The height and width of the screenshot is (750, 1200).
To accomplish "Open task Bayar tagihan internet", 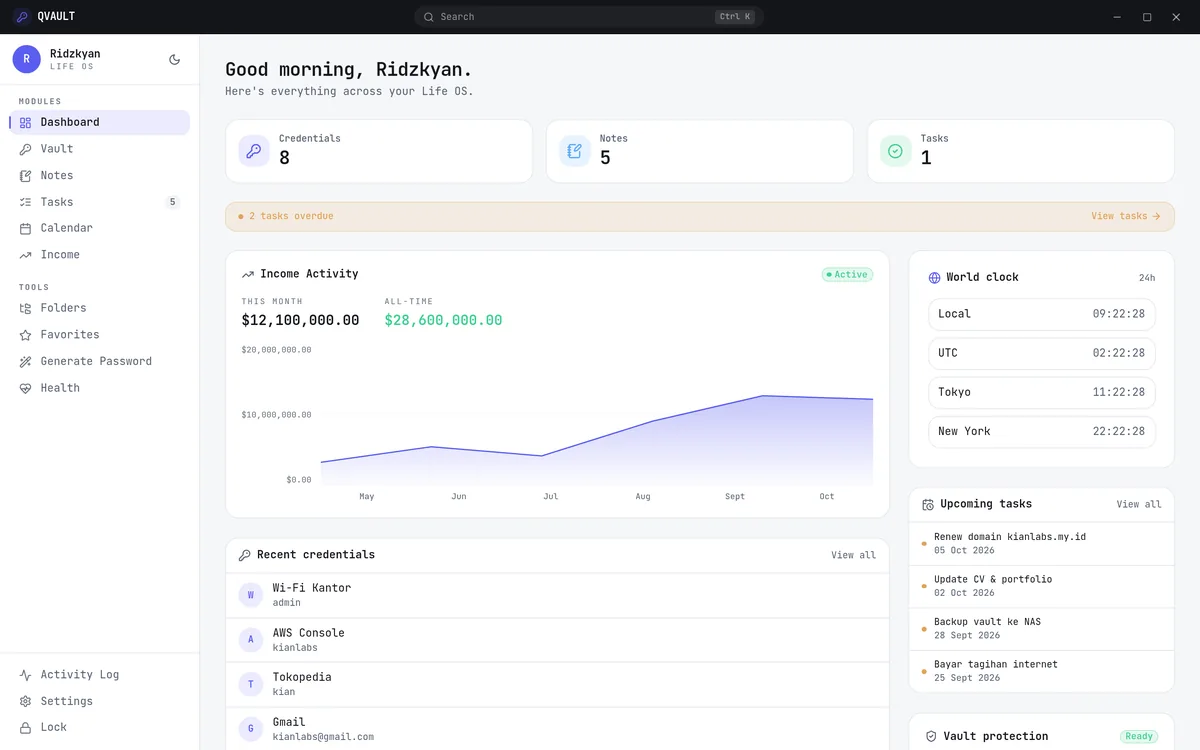I will 1041,671.
